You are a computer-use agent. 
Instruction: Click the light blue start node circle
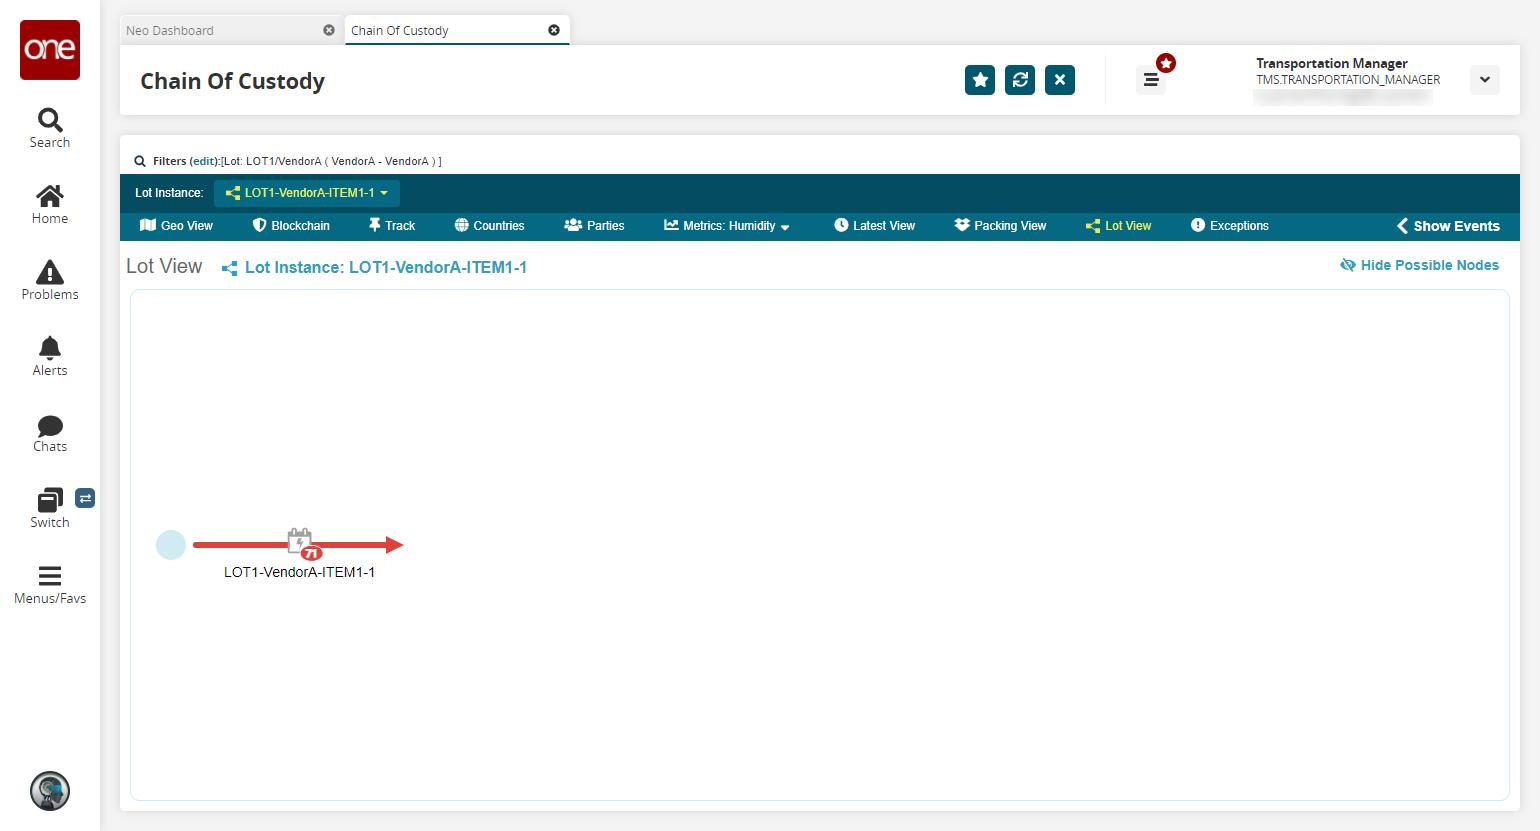[171, 545]
